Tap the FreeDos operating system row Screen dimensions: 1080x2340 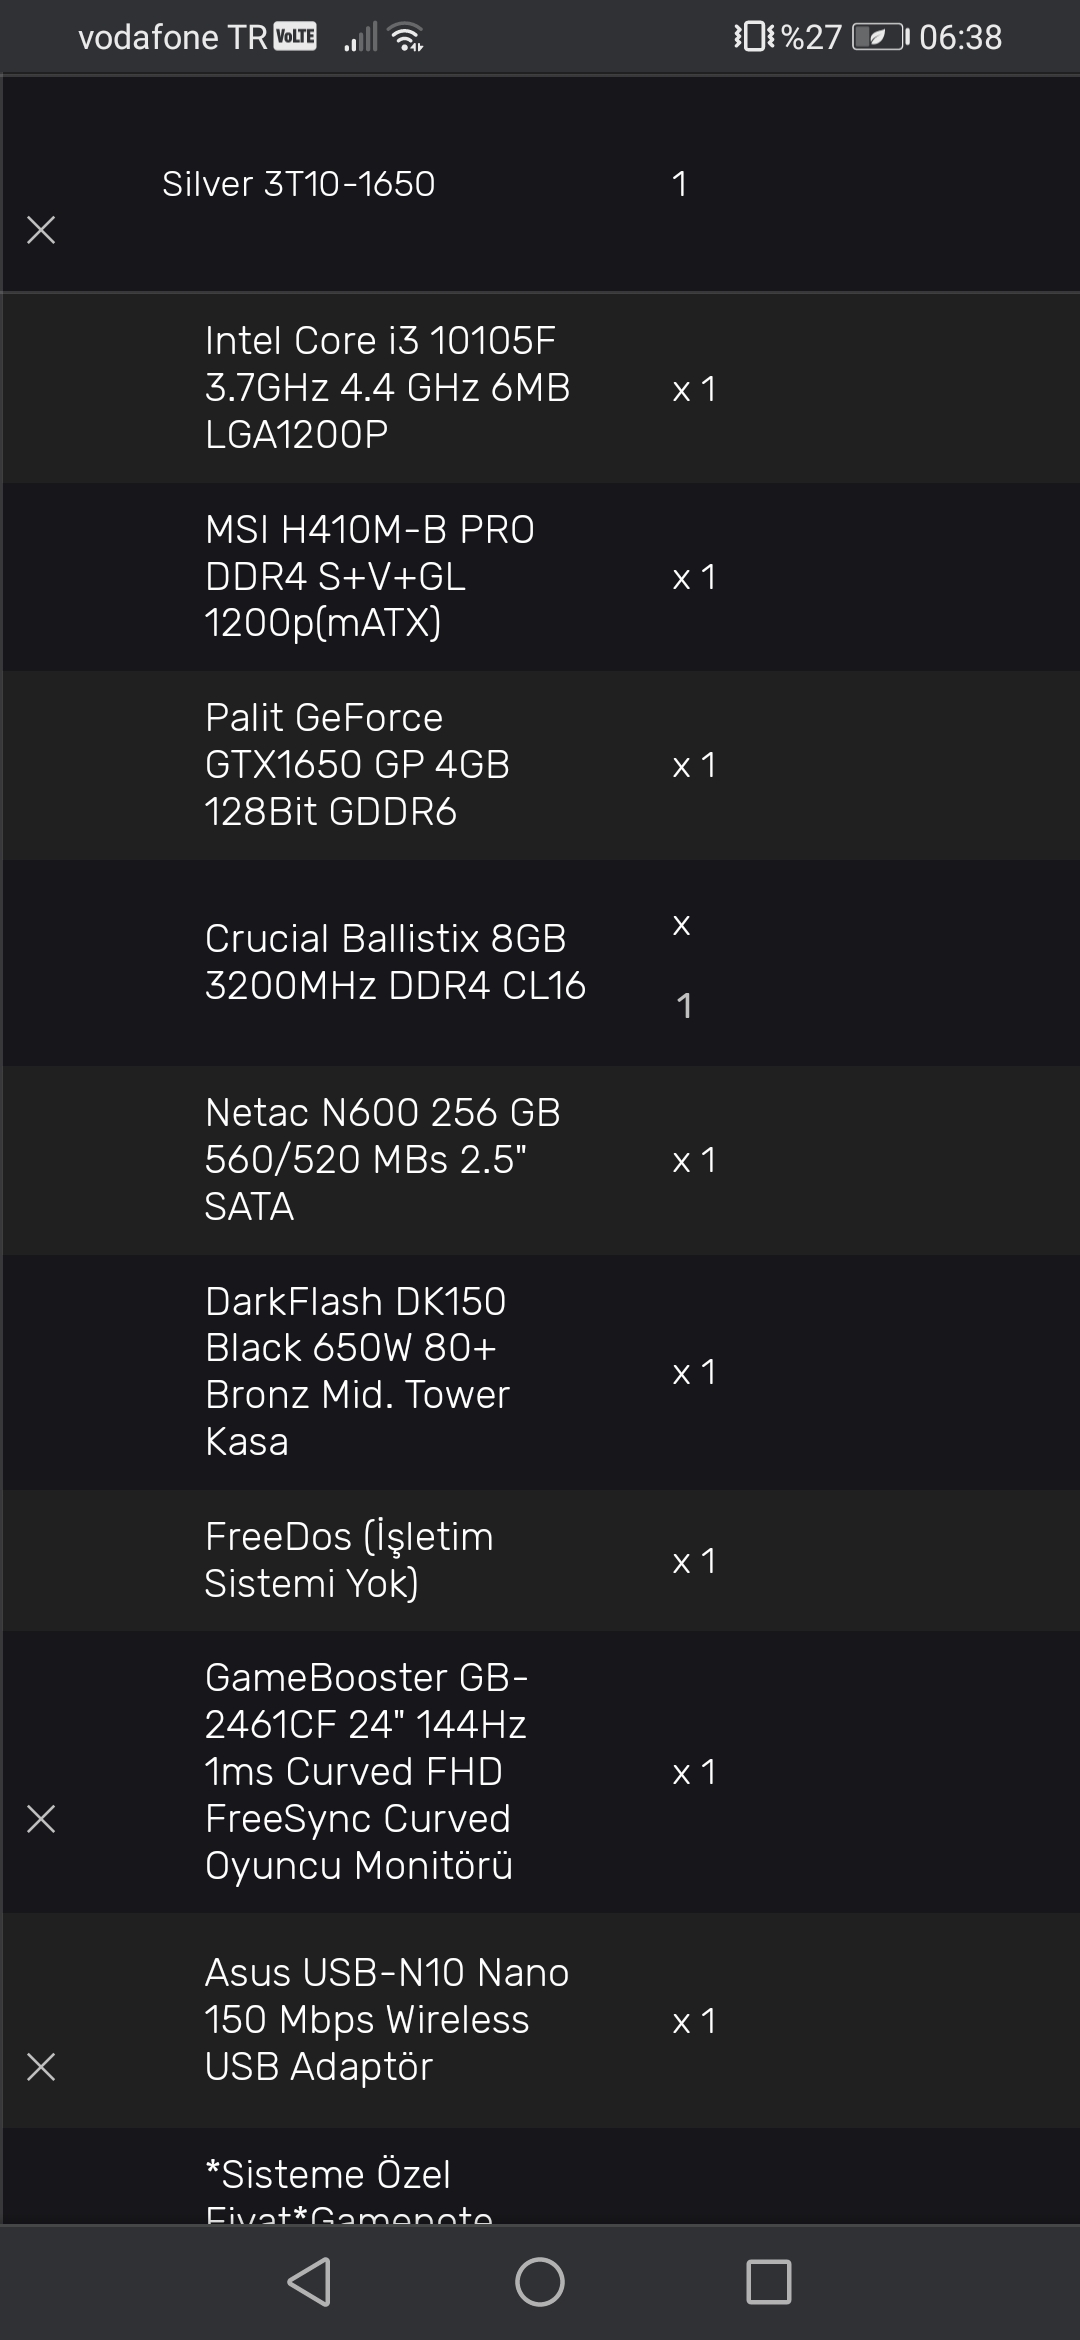point(349,1560)
